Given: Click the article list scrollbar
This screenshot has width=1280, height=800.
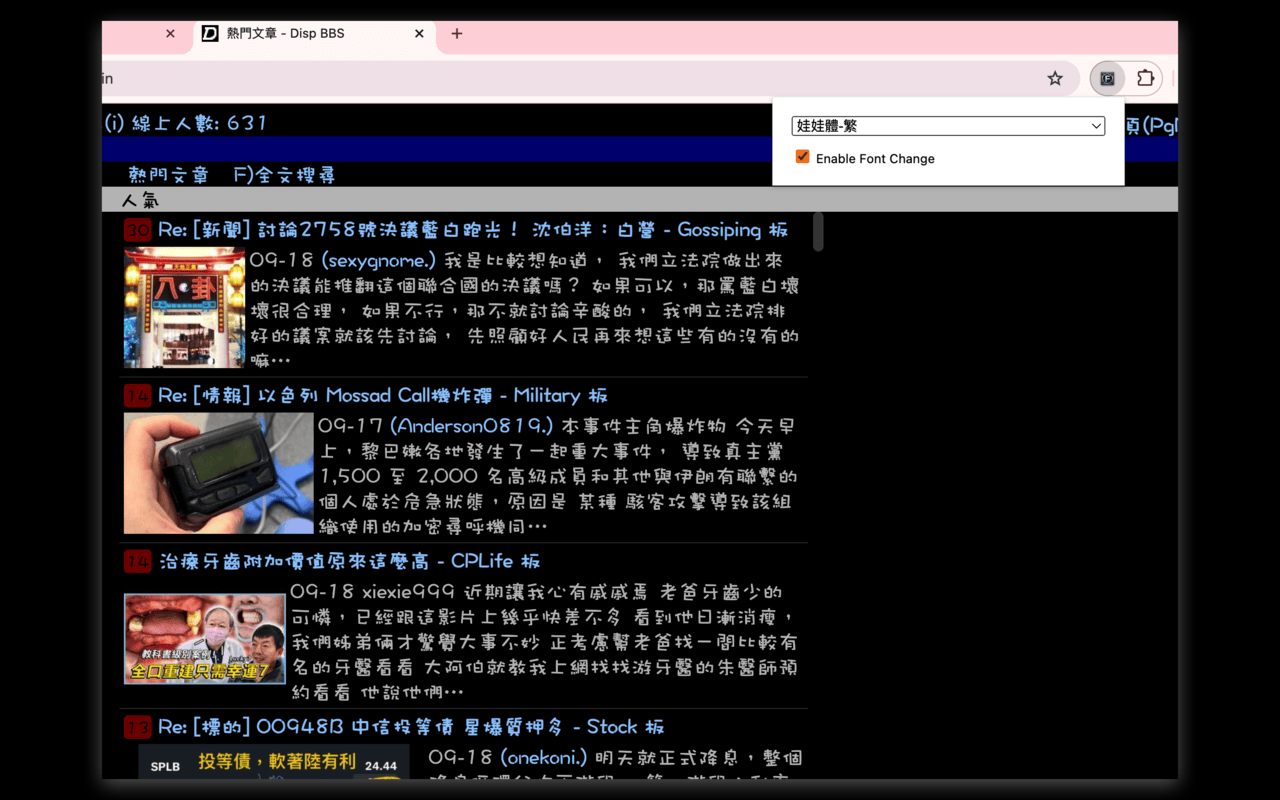Looking at the screenshot, I should (x=817, y=232).
